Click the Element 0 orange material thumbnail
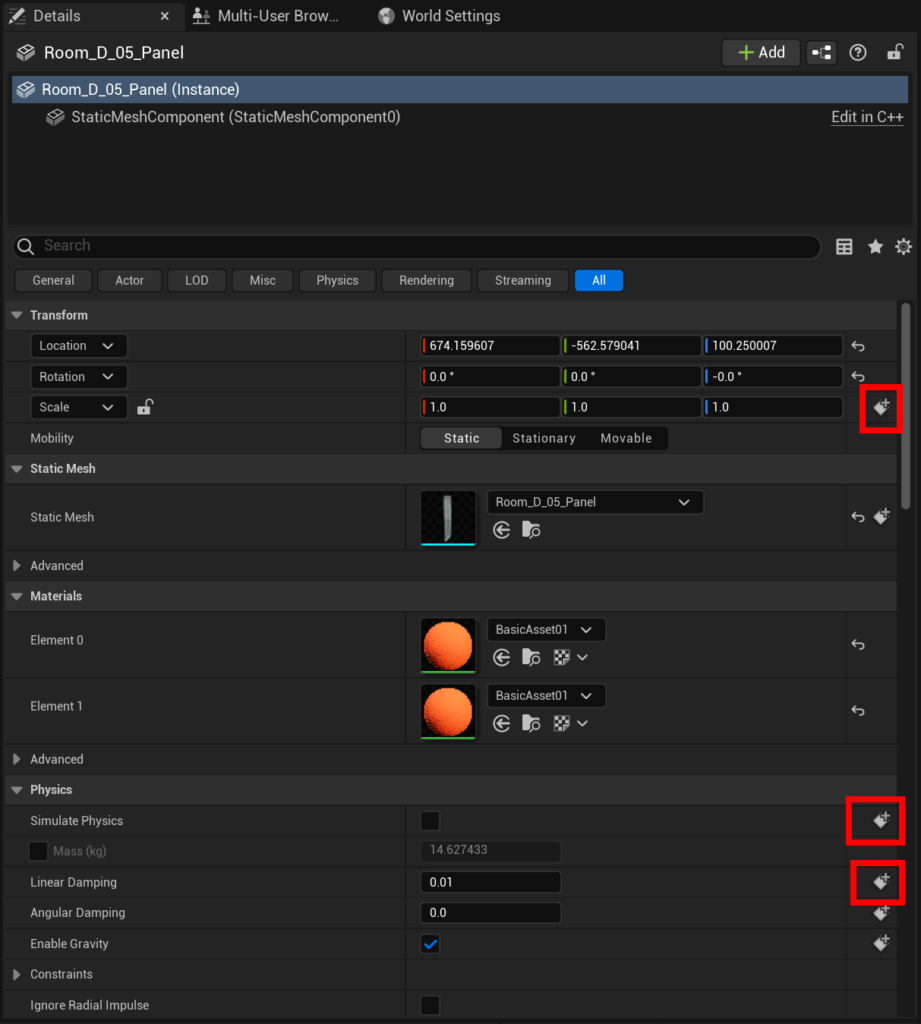 tap(448, 645)
